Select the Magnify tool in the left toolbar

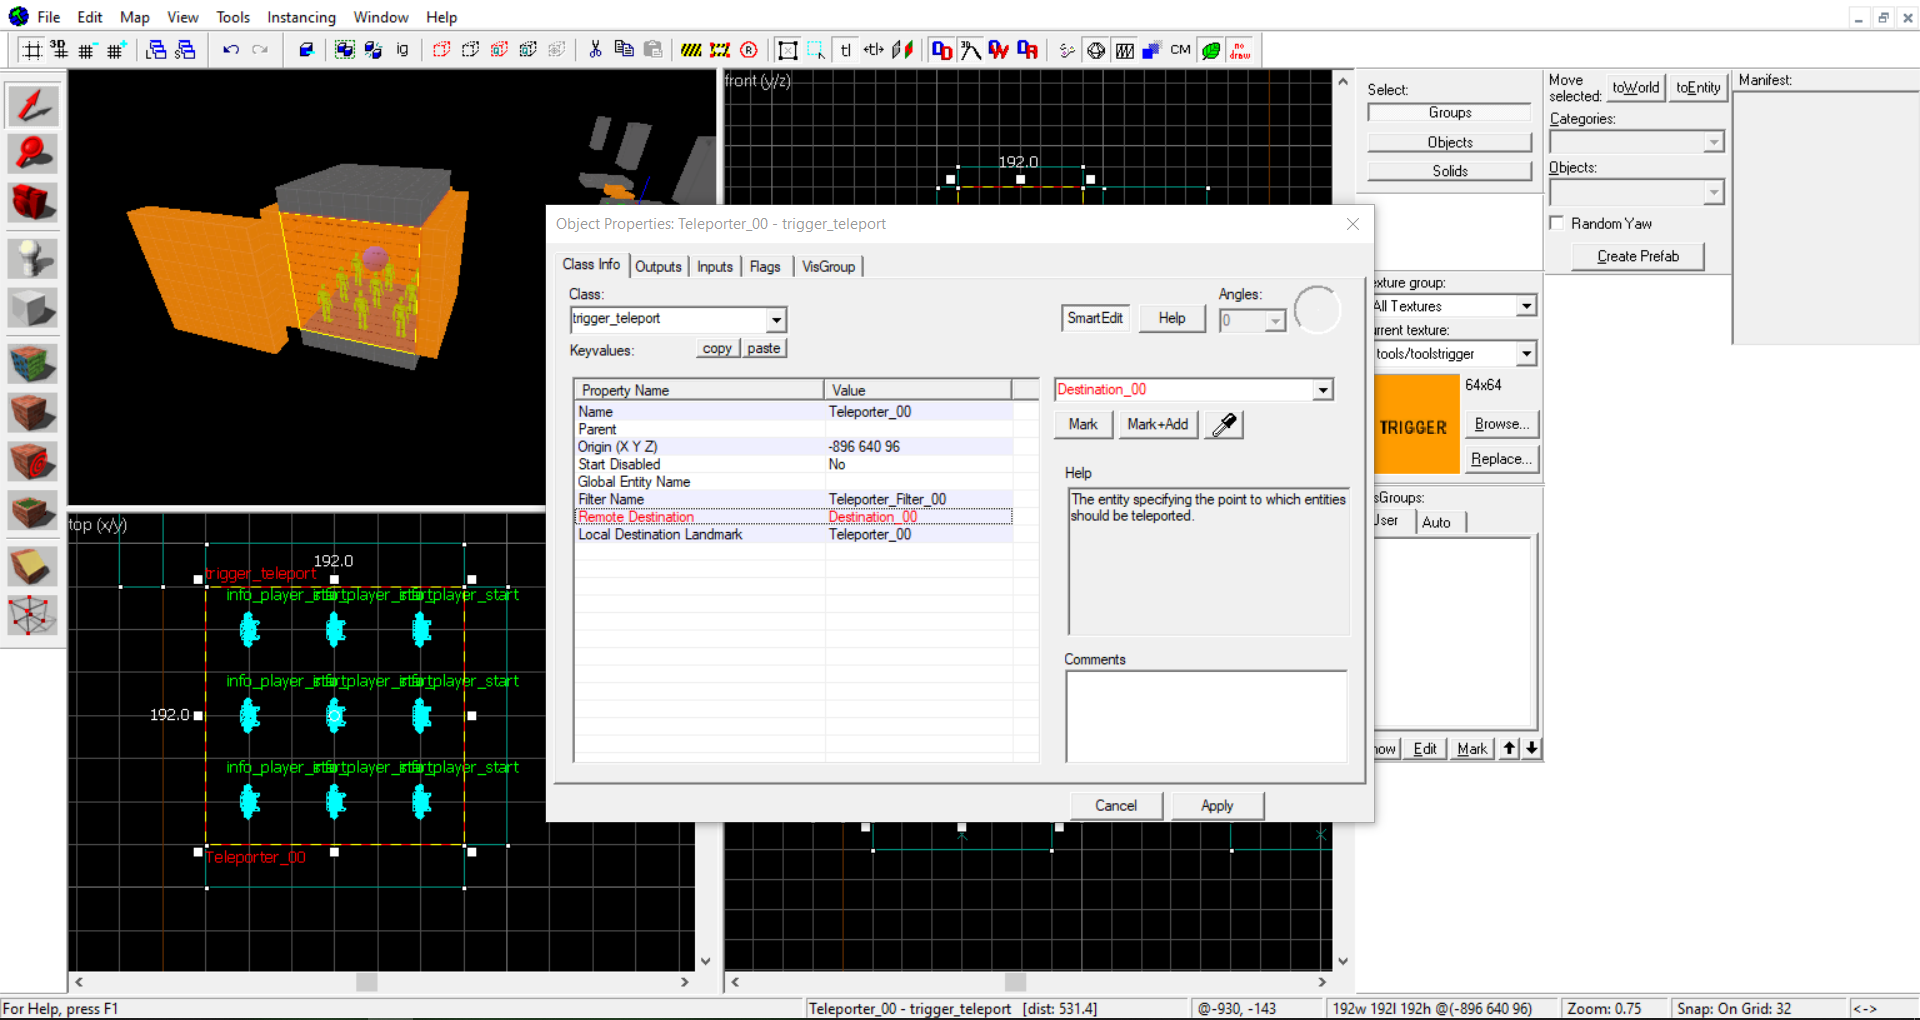coord(33,154)
